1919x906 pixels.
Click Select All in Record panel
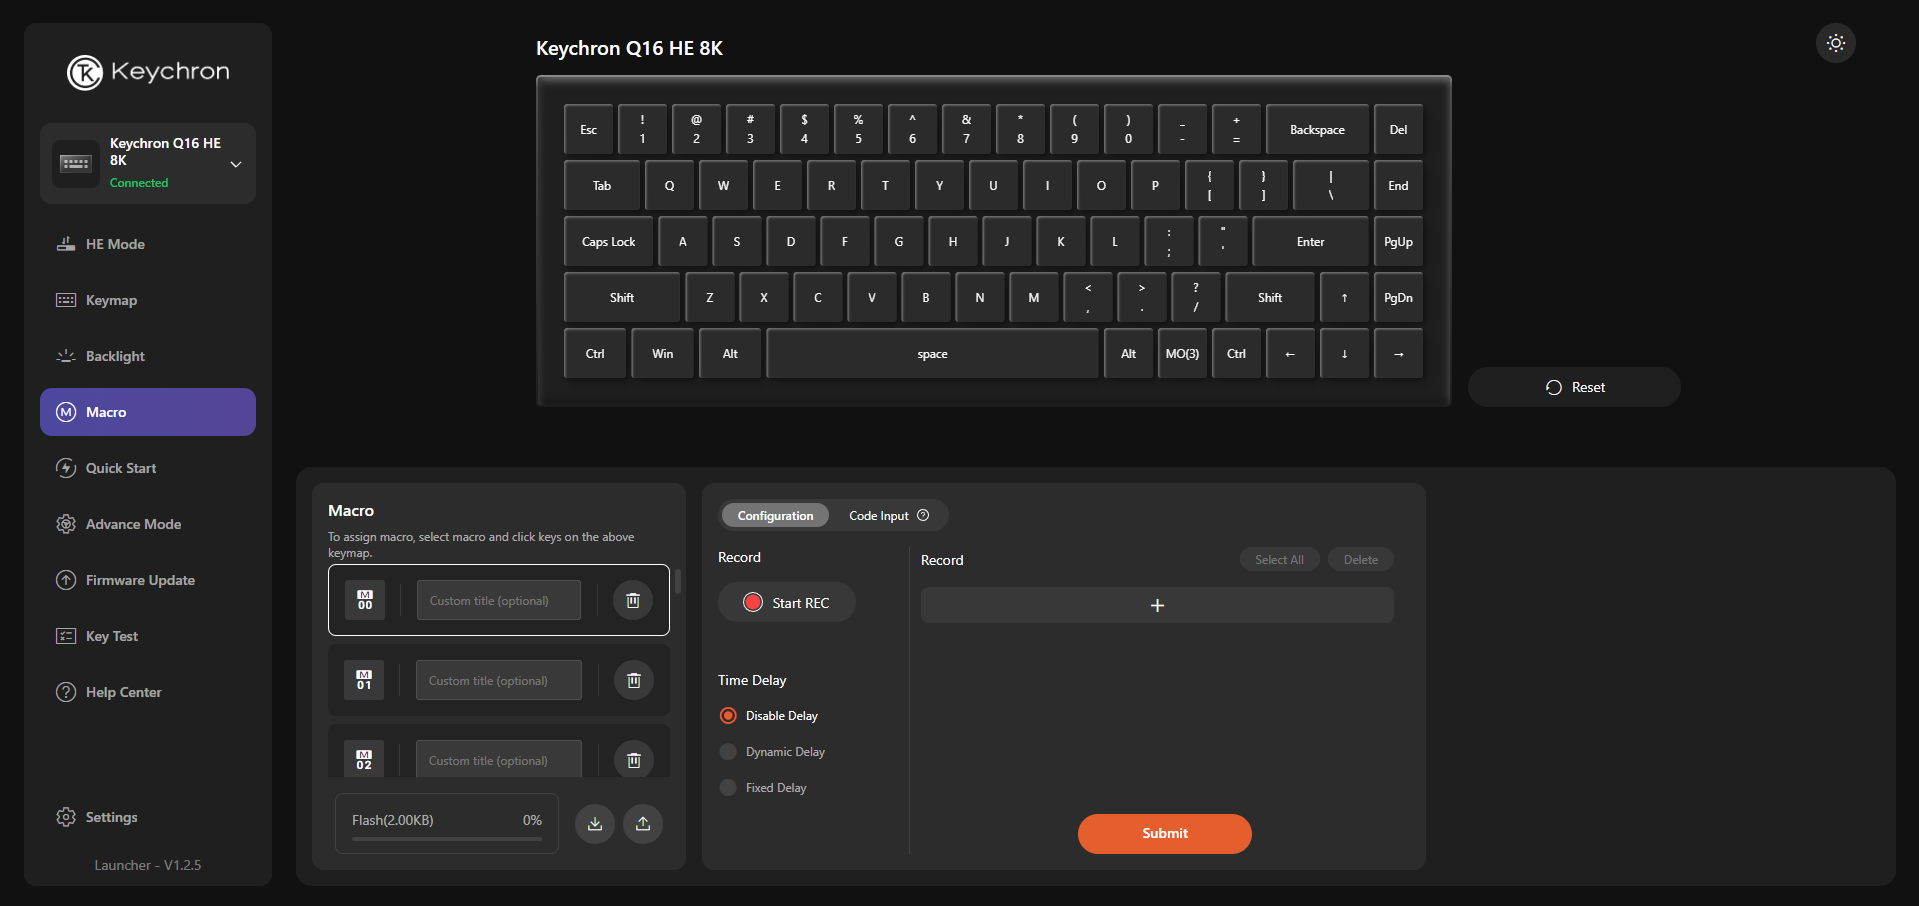[x=1280, y=560]
